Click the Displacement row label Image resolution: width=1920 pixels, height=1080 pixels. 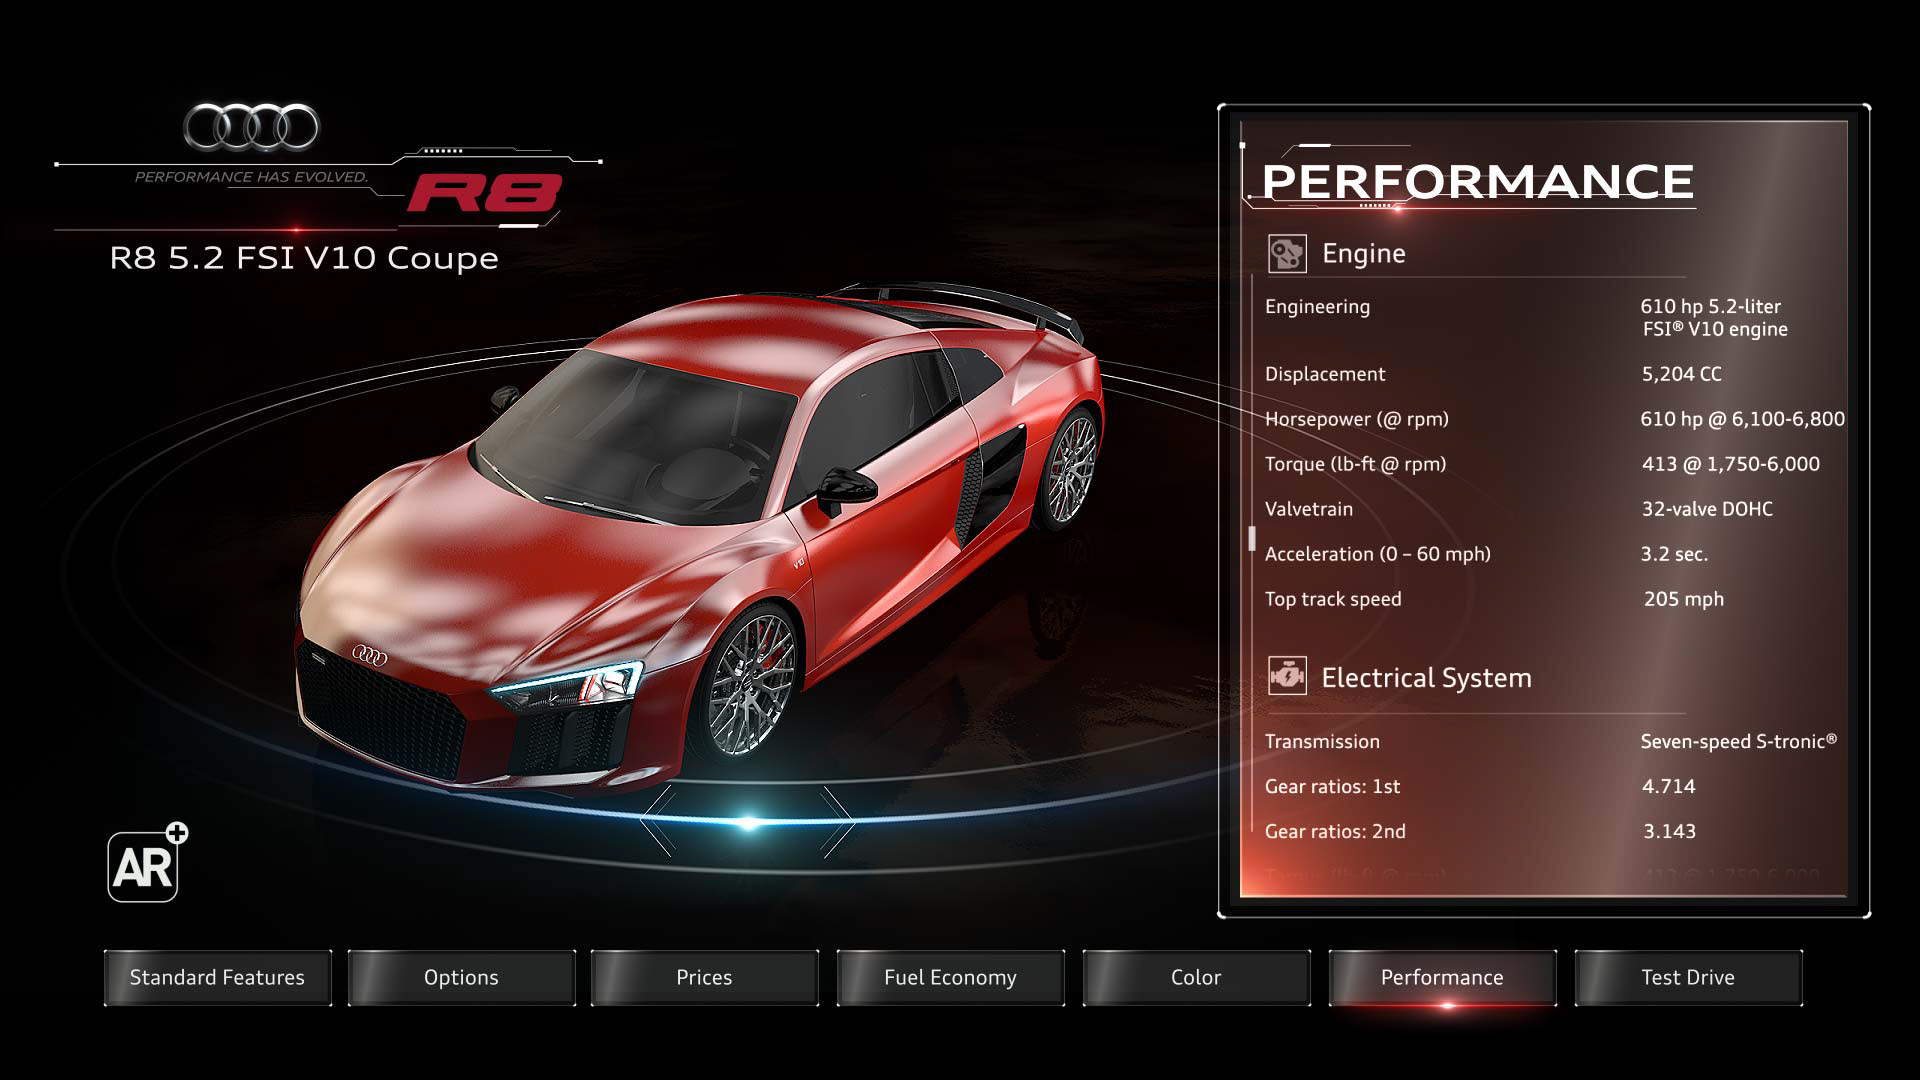[1325, 374]
